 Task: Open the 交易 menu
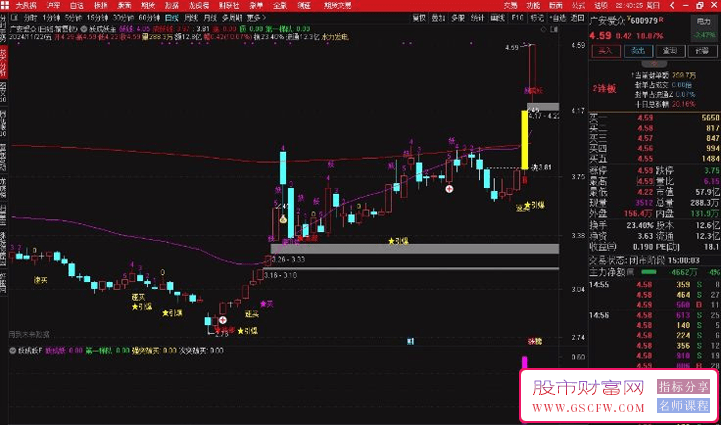pyautogui.click(x=510, y=6)
